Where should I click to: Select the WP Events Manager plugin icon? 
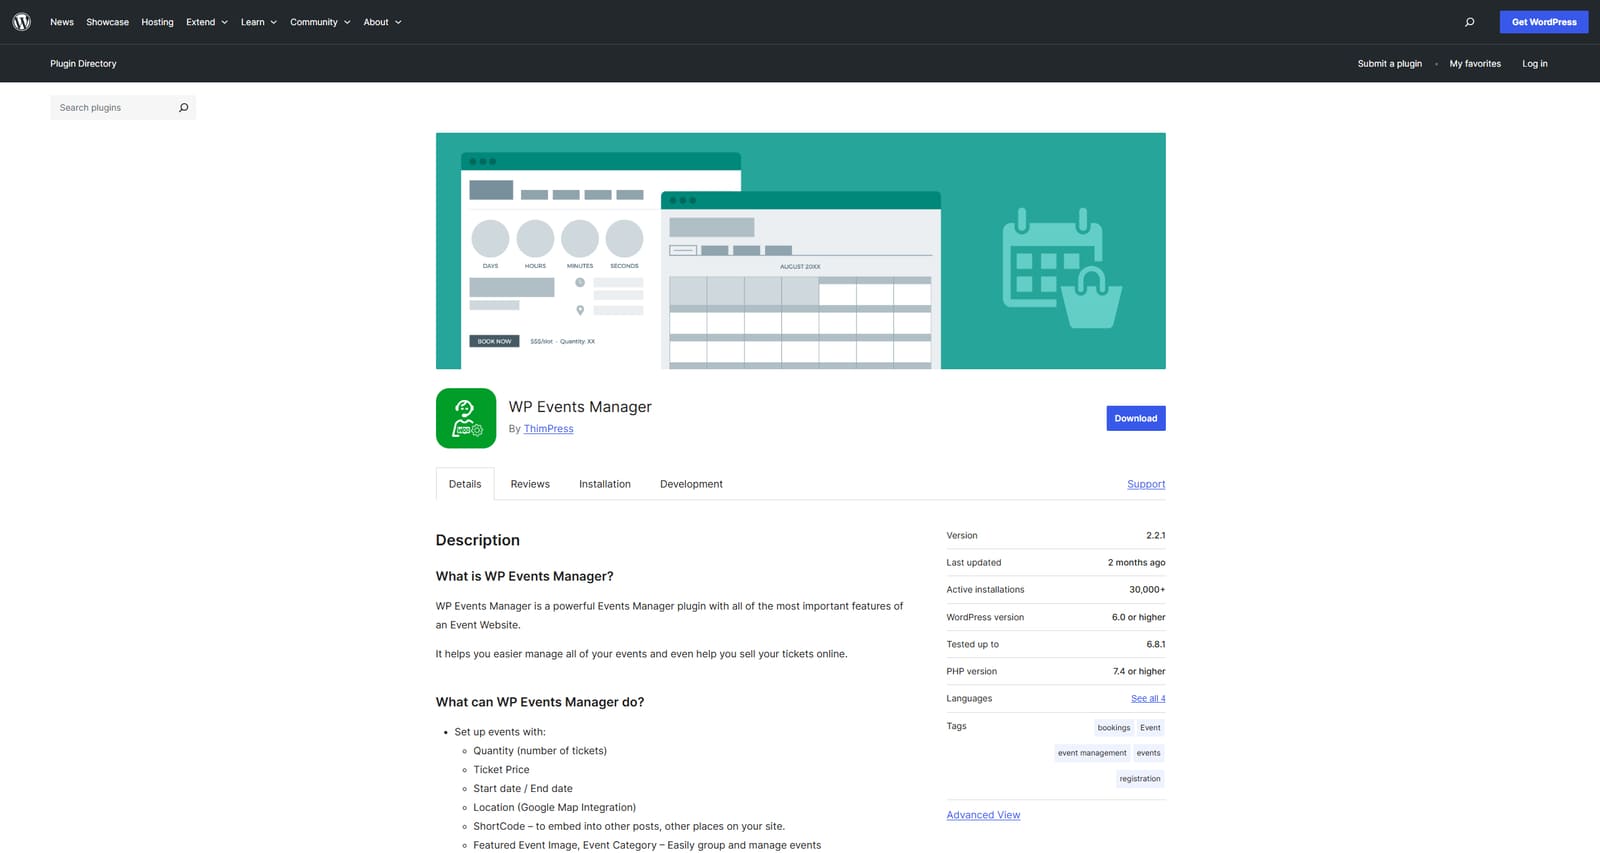point(466,418)
